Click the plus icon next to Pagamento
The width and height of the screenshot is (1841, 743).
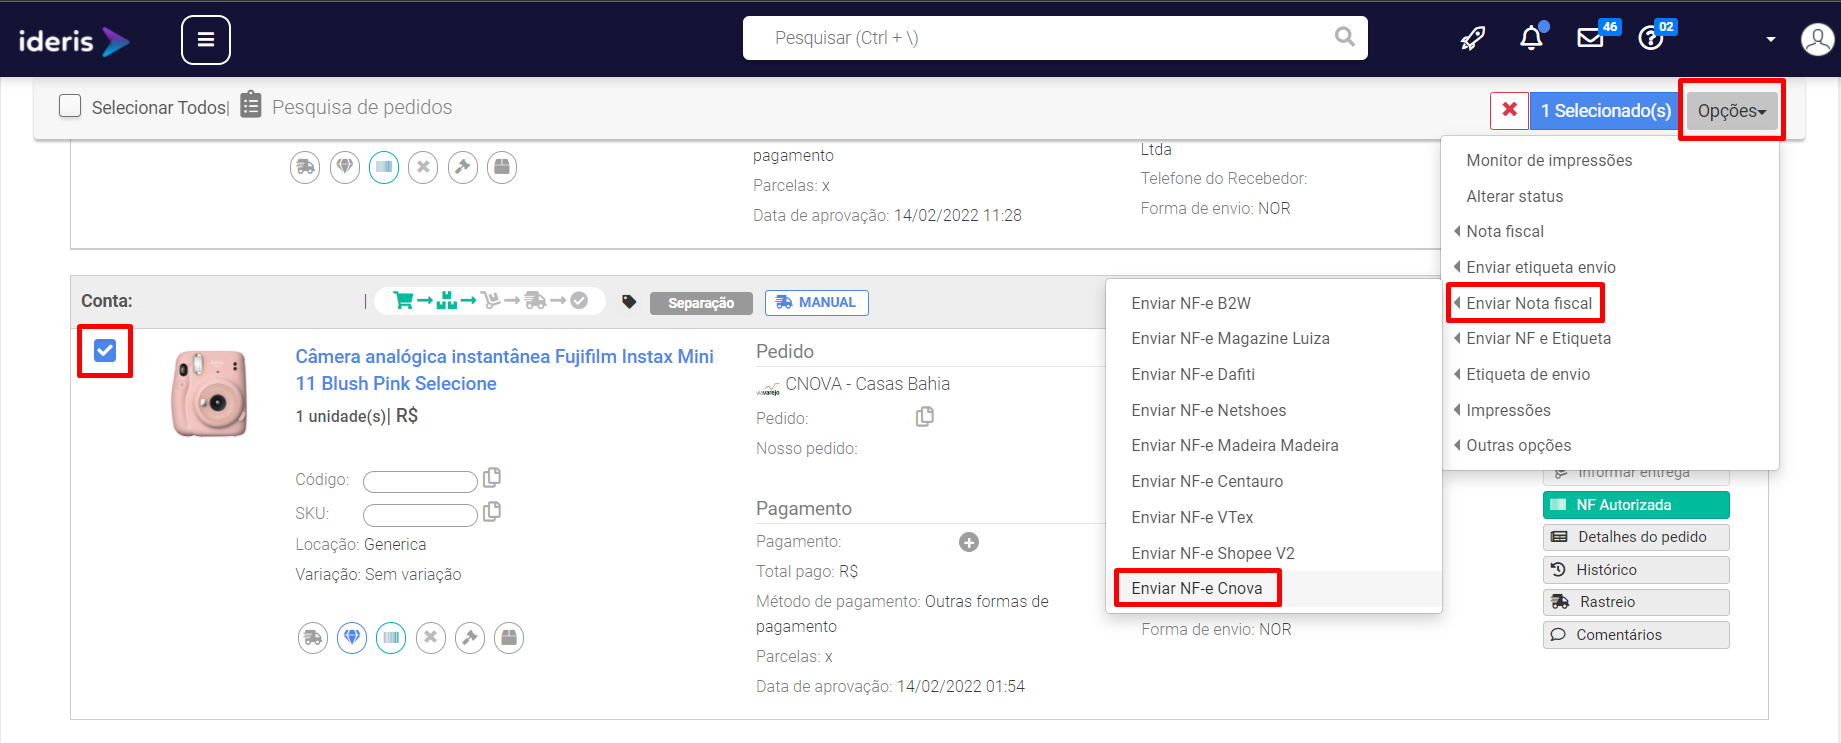(969, 542)
